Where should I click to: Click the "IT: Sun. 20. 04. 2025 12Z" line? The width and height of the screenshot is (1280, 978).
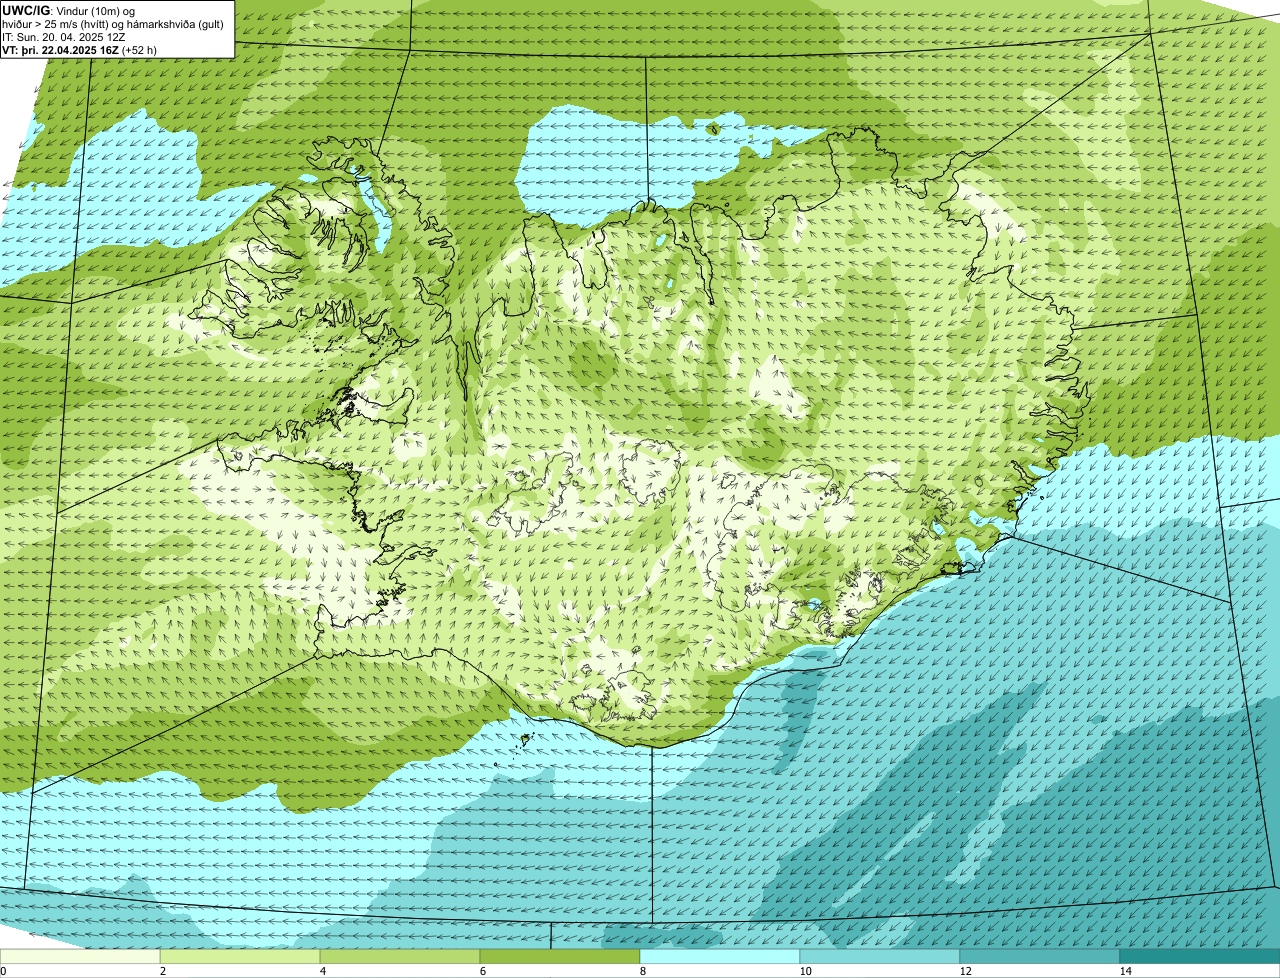coord(65,36)
